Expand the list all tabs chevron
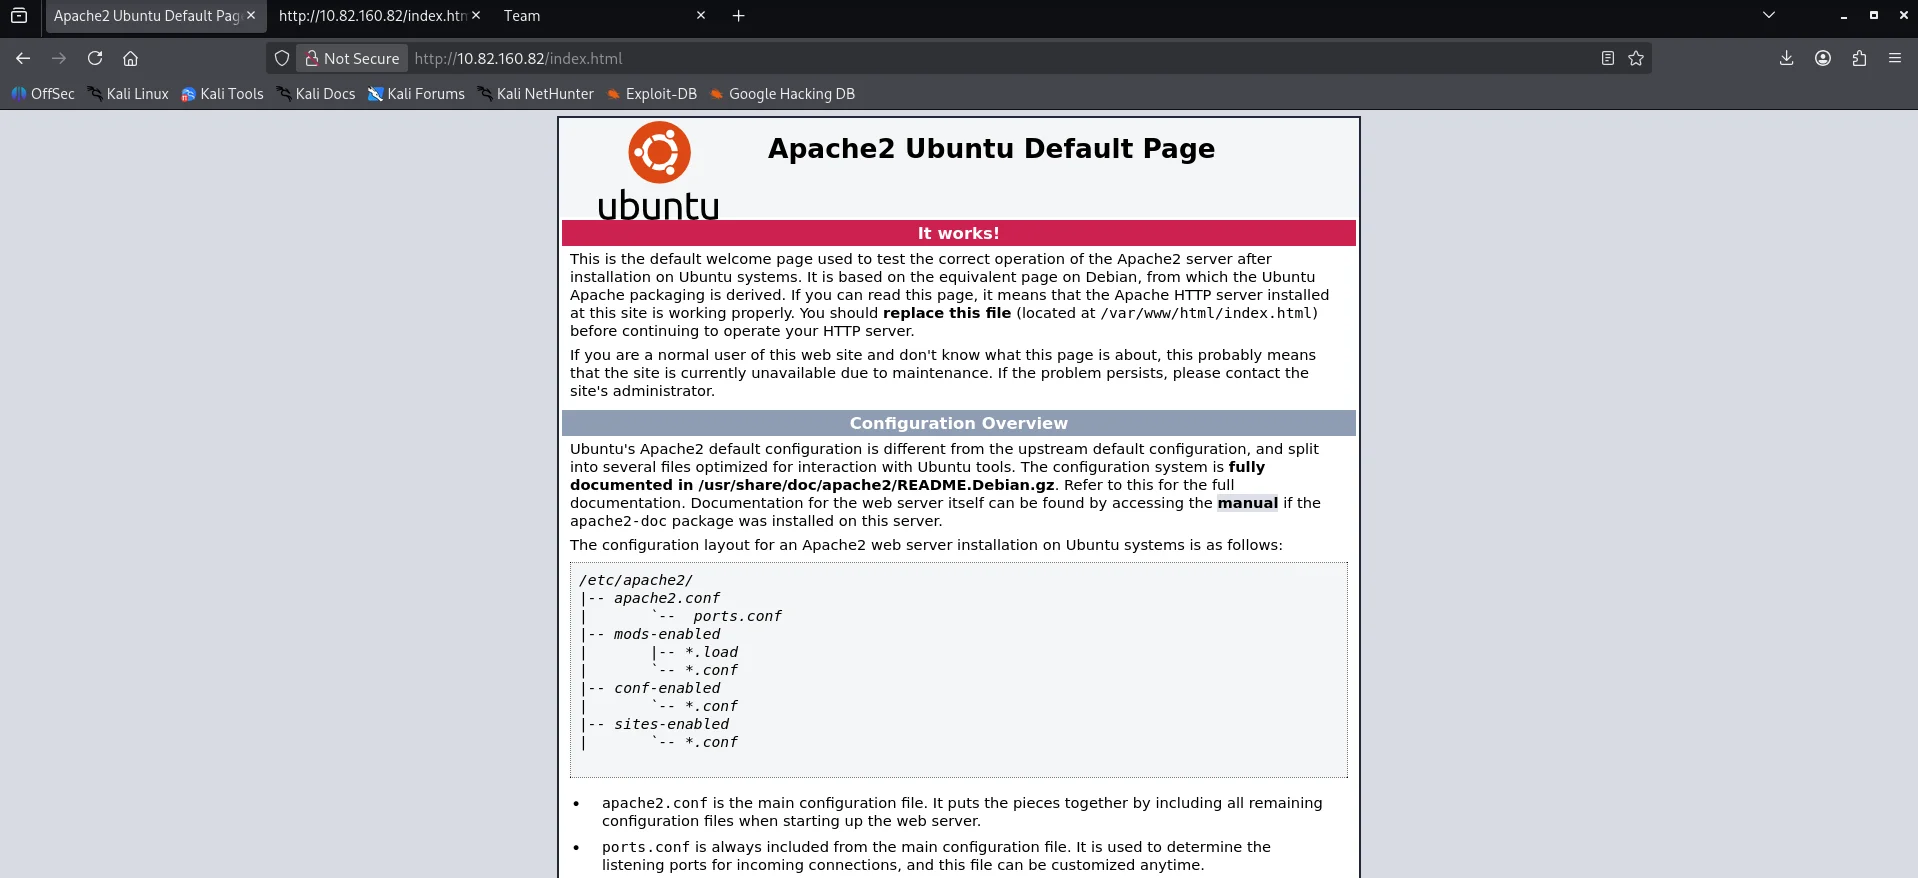1918x878 pixels. pos(1768,15)
